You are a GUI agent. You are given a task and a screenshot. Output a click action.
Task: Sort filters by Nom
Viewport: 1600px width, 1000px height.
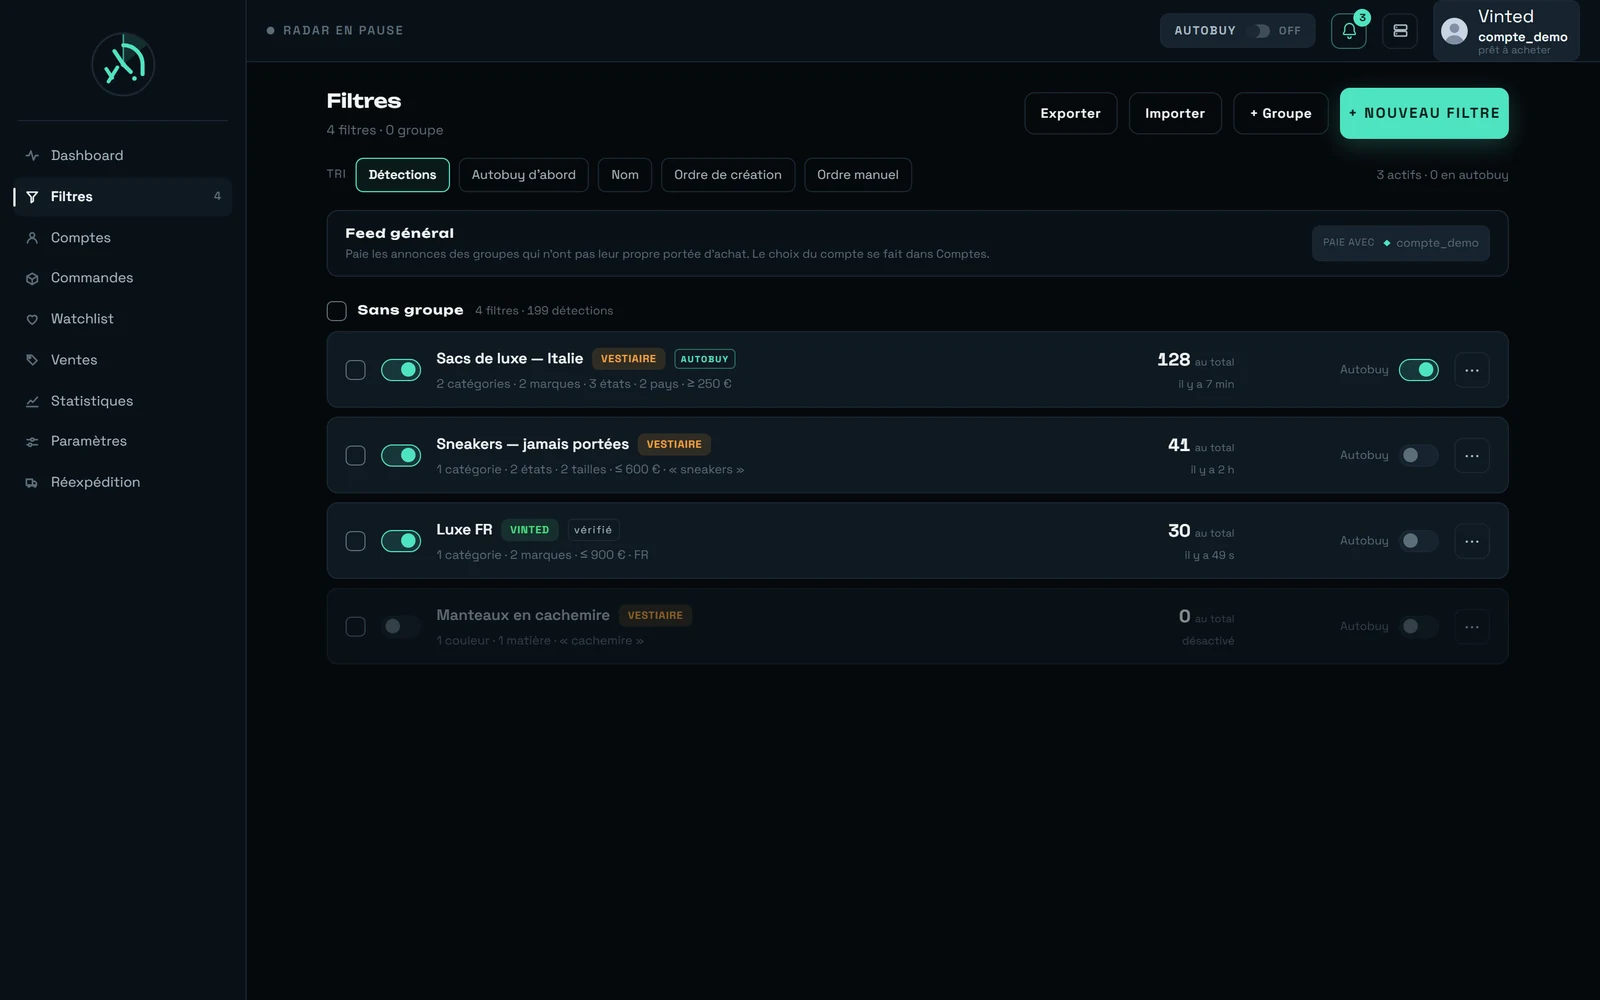(625, 175)
